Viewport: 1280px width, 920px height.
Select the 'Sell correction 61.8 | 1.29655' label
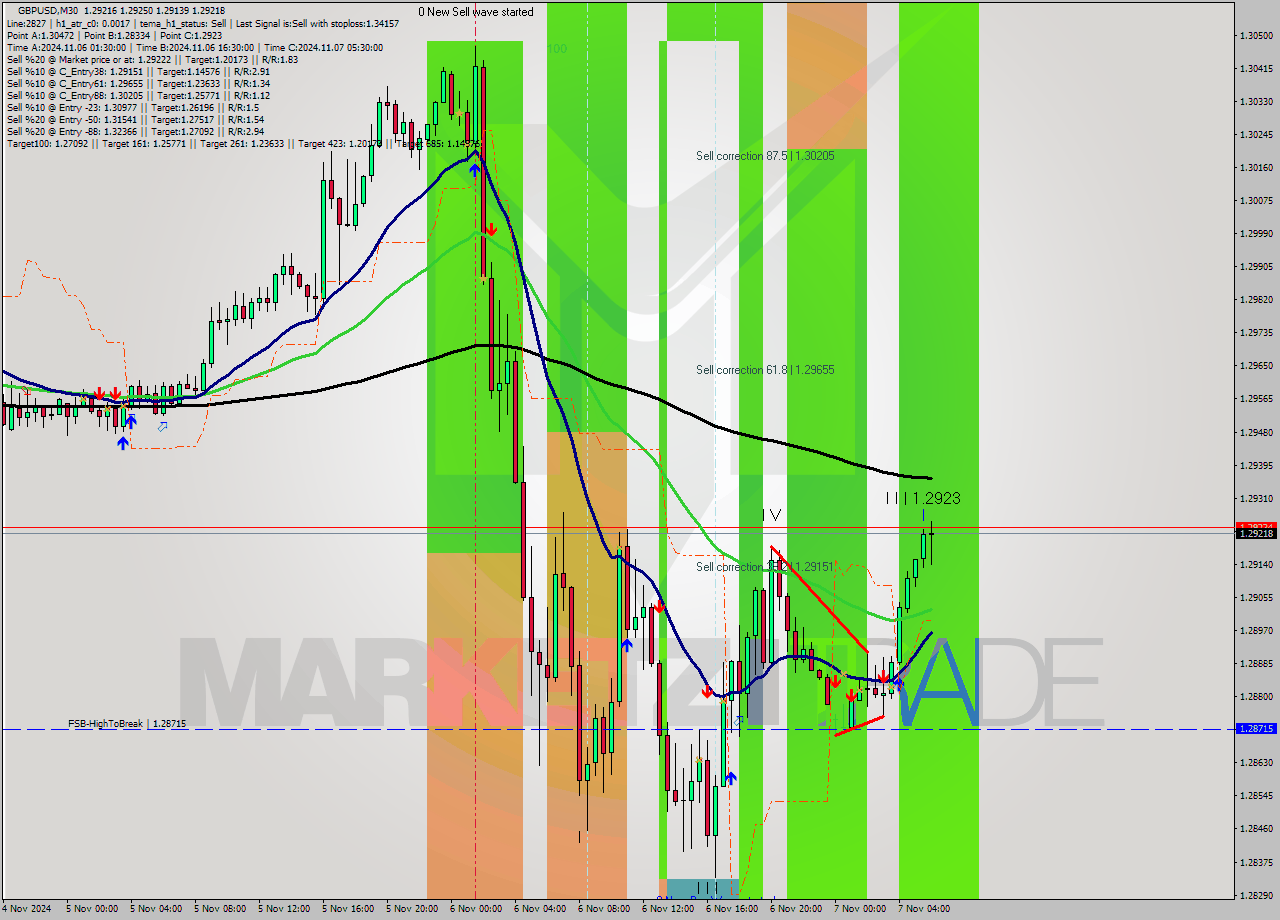coord(765,370)
